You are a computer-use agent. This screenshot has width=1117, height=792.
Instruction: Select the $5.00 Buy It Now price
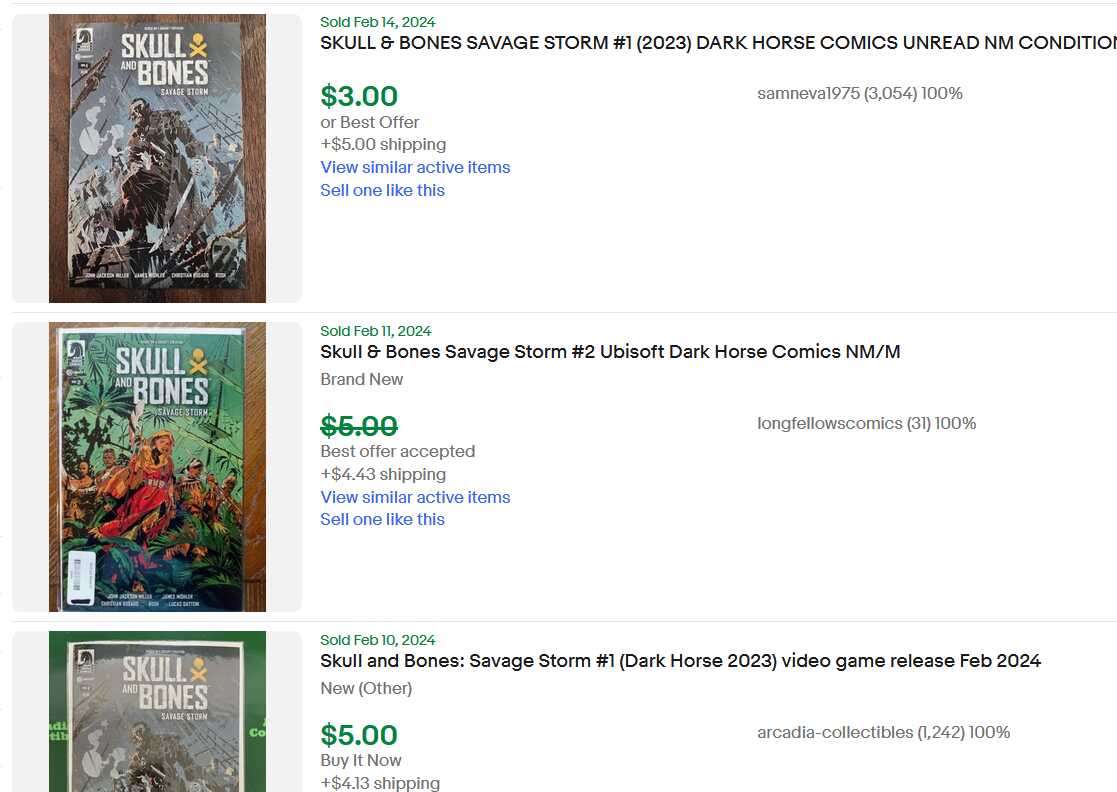(359, 735)
